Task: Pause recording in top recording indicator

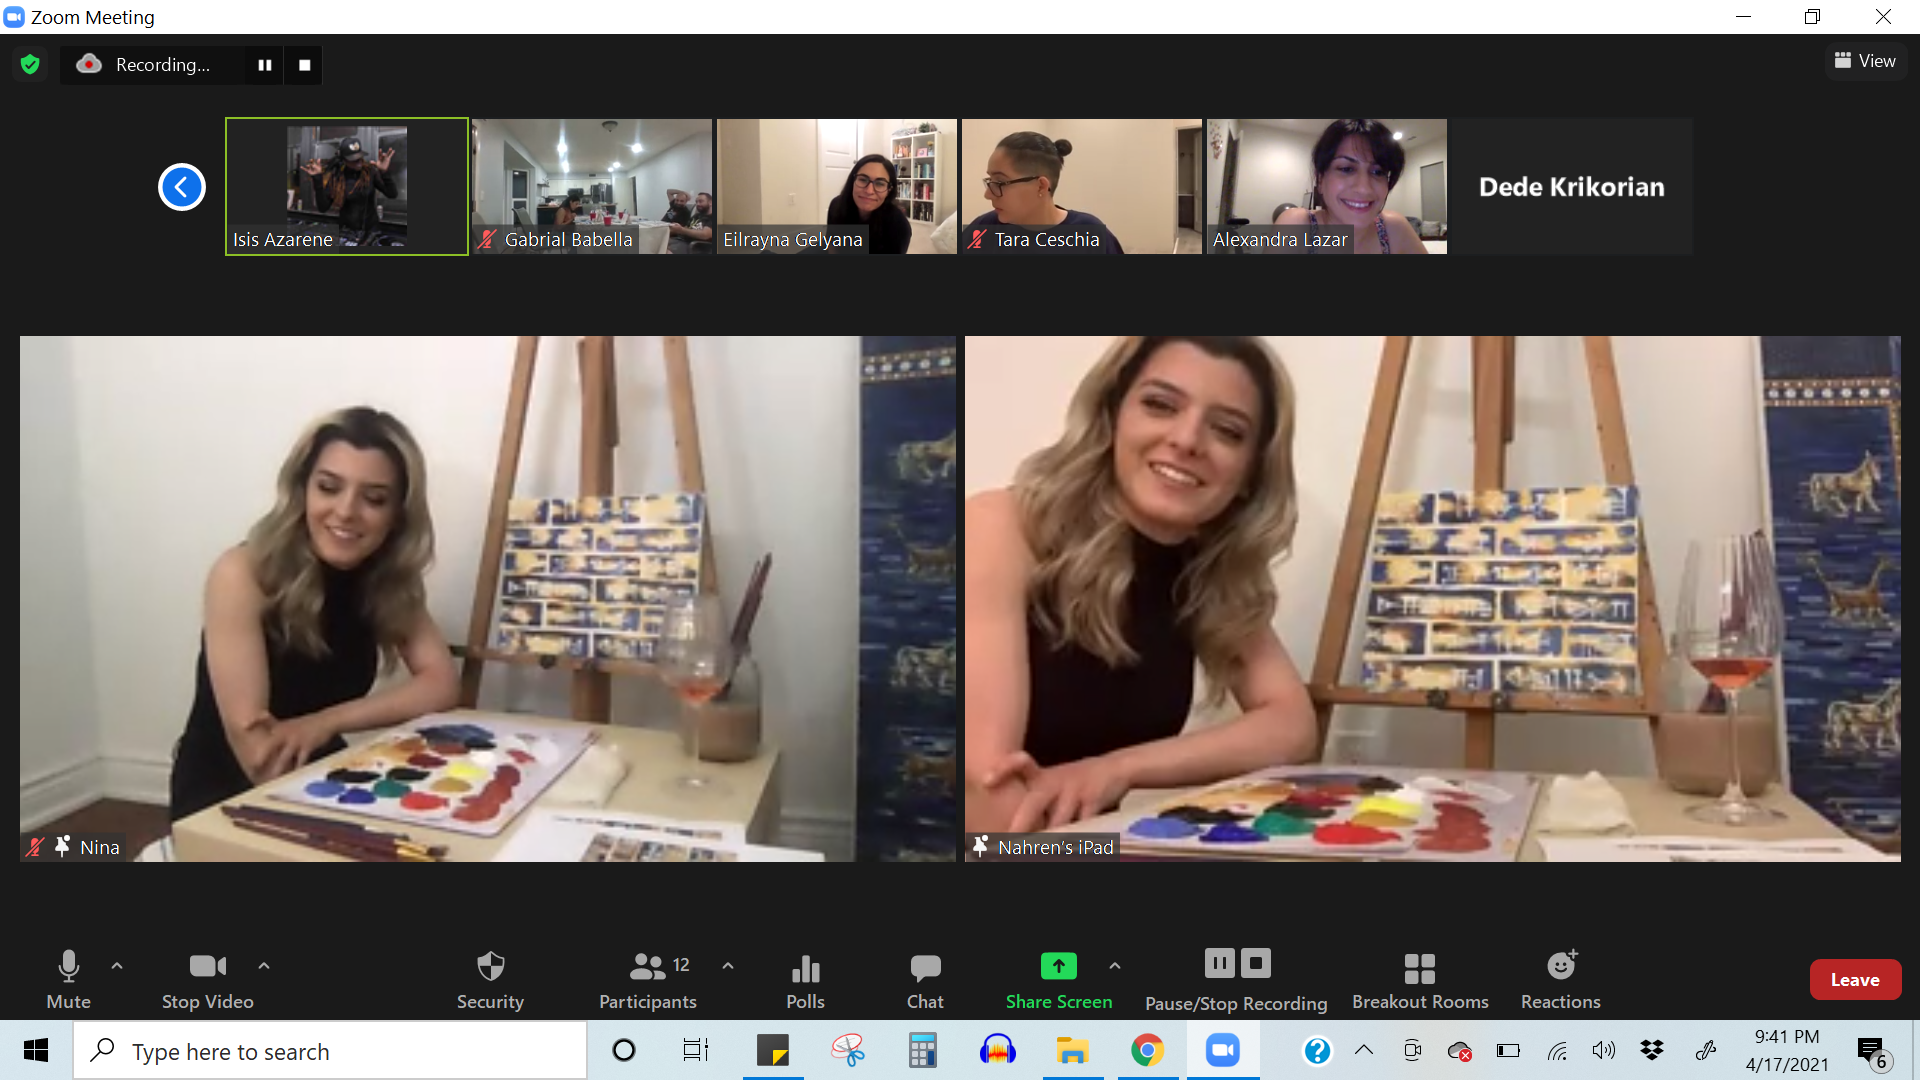Action: coord(265,65)
